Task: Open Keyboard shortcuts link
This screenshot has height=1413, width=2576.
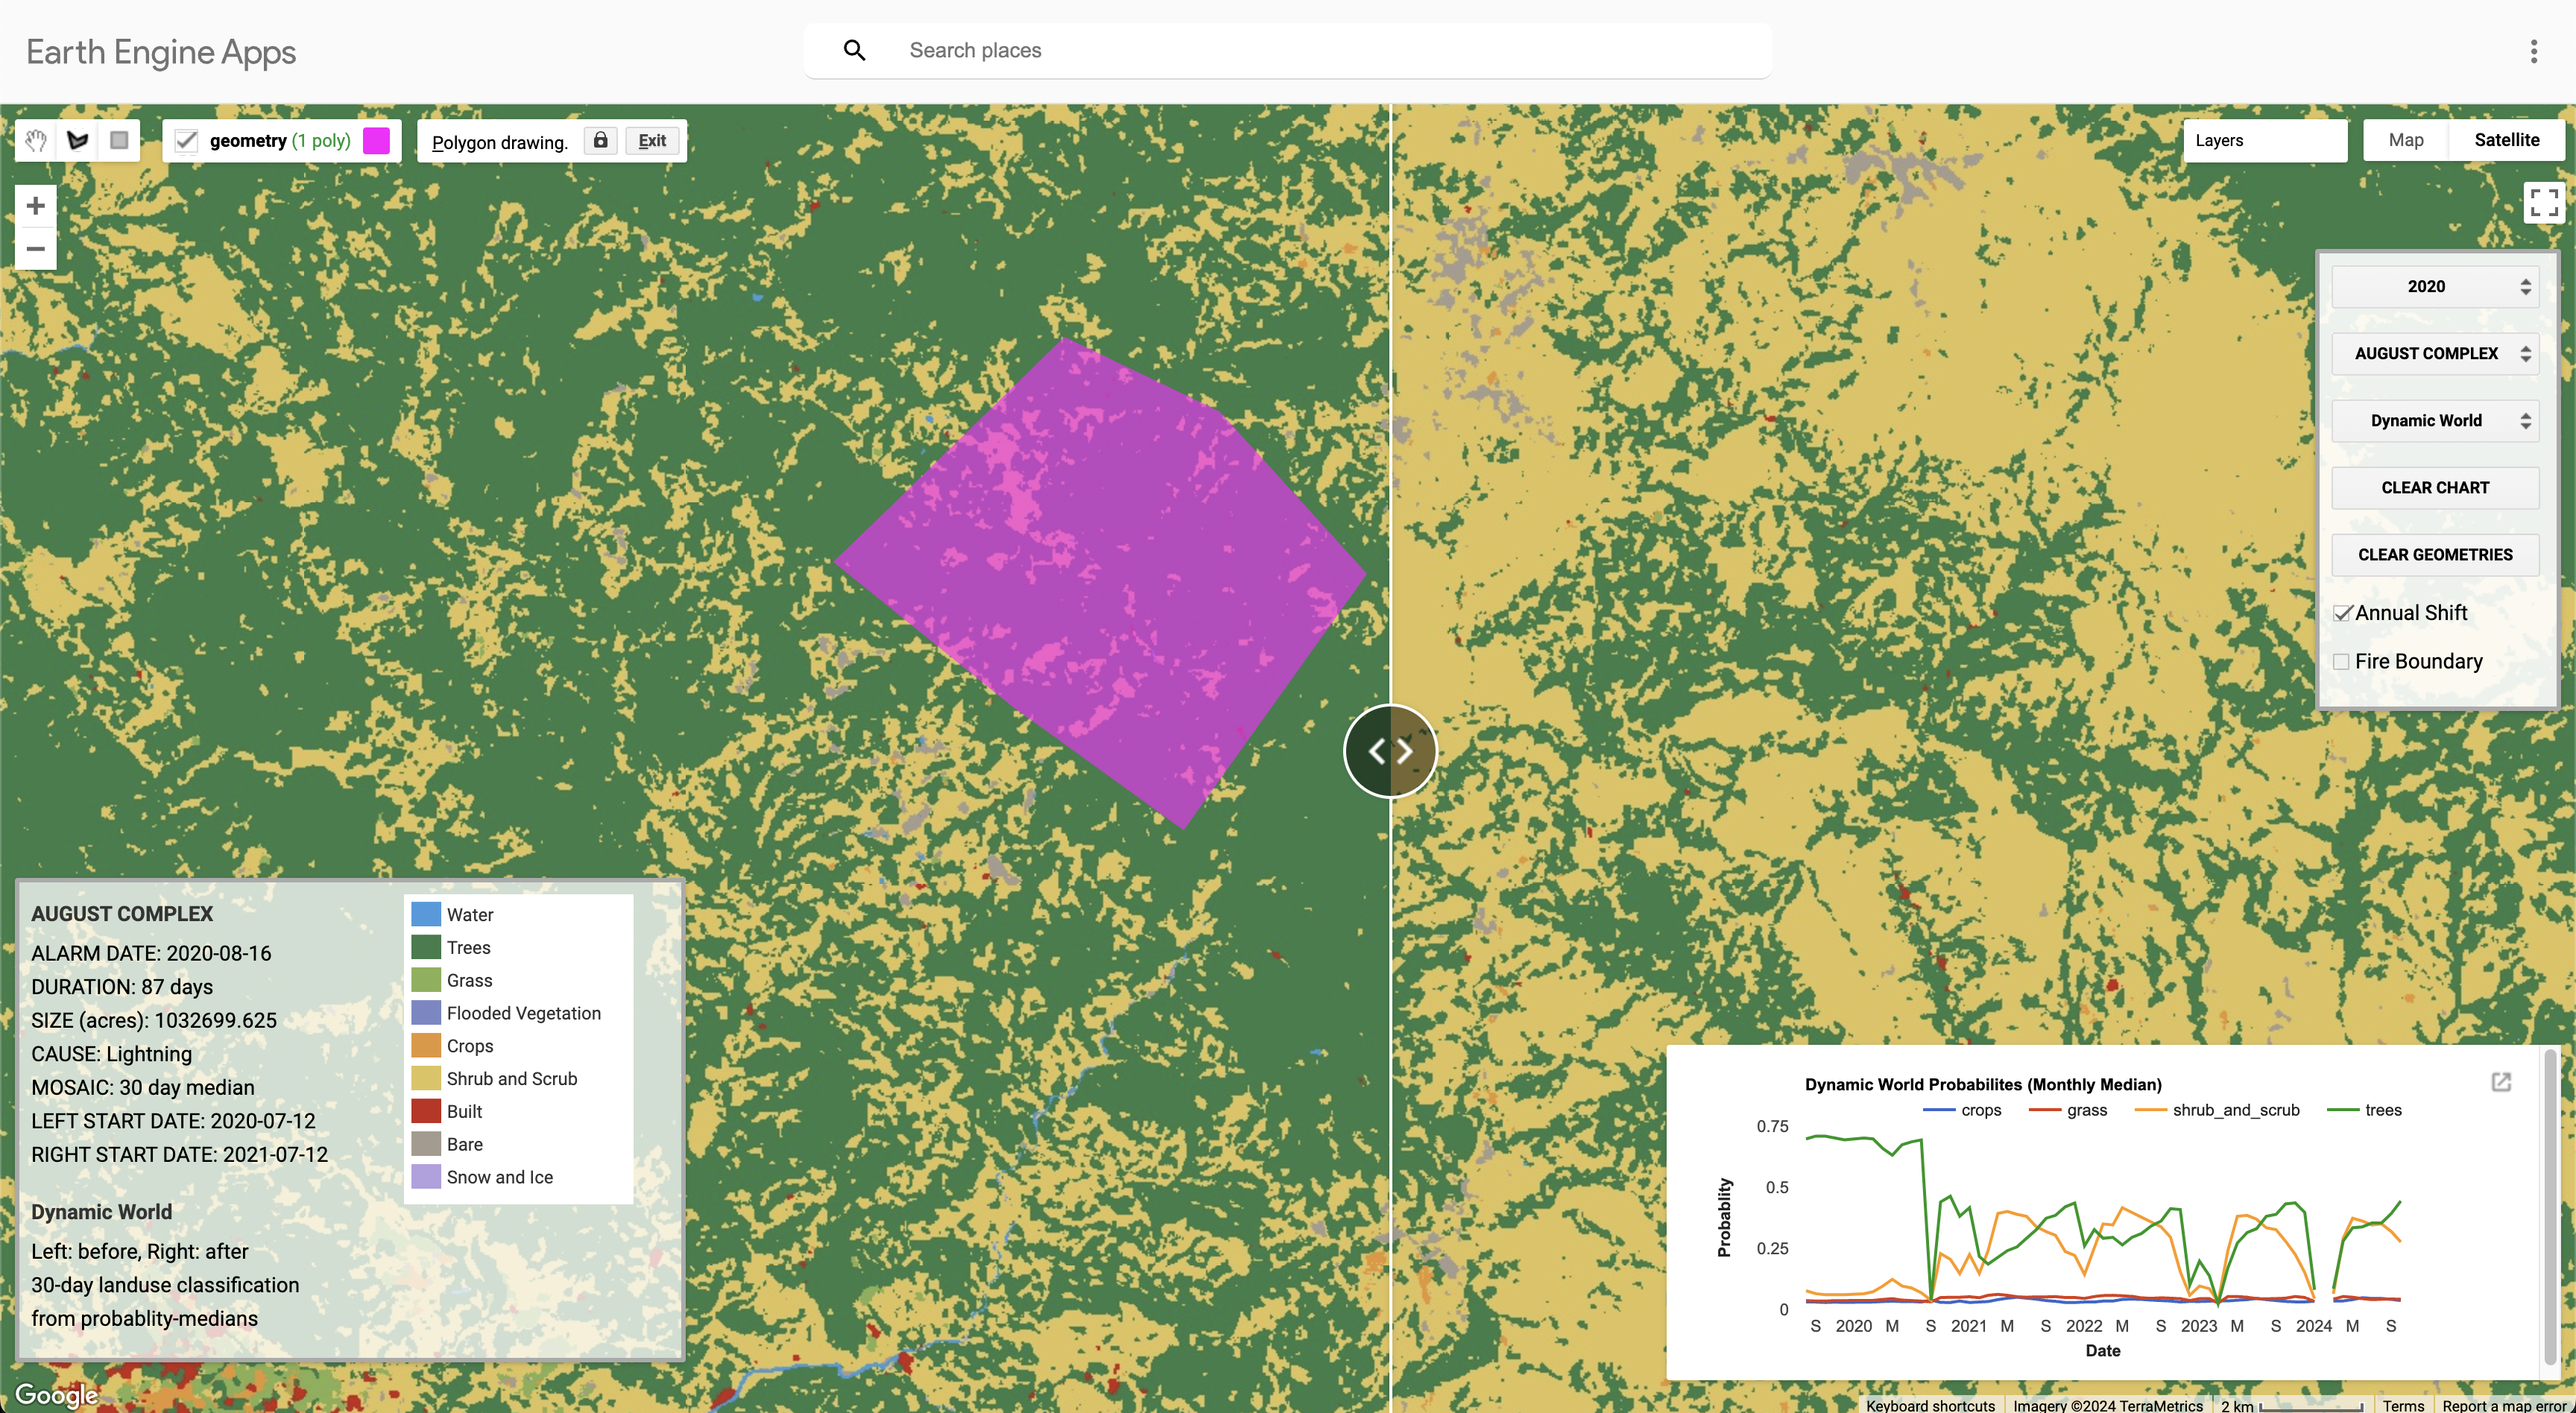Action: 1930,1405
